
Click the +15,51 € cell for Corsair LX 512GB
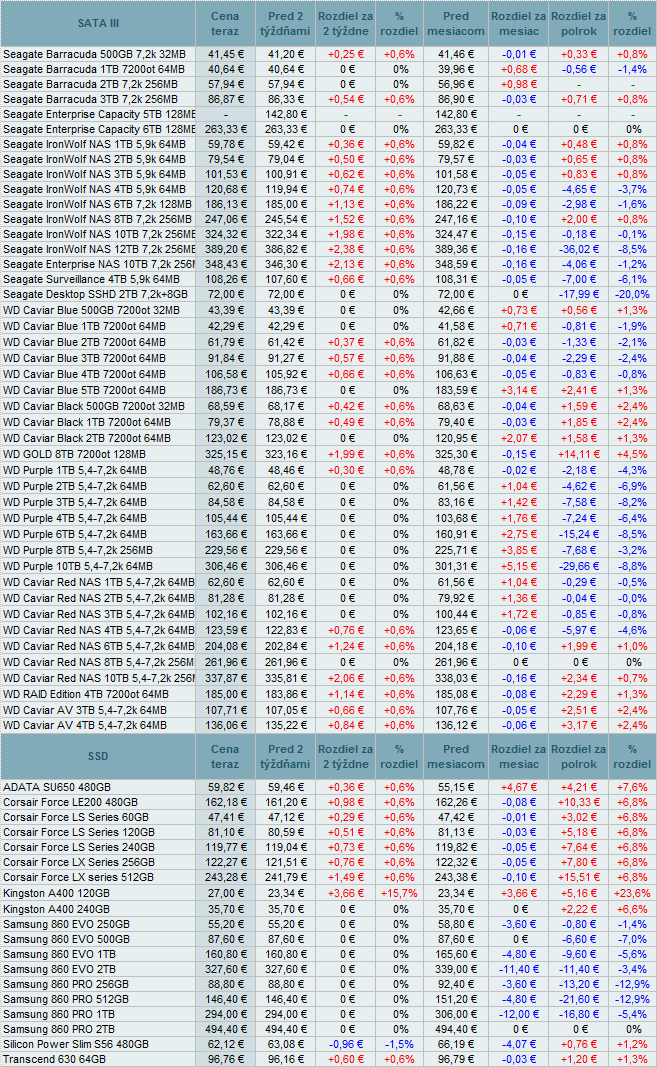(x=579, y=877)
